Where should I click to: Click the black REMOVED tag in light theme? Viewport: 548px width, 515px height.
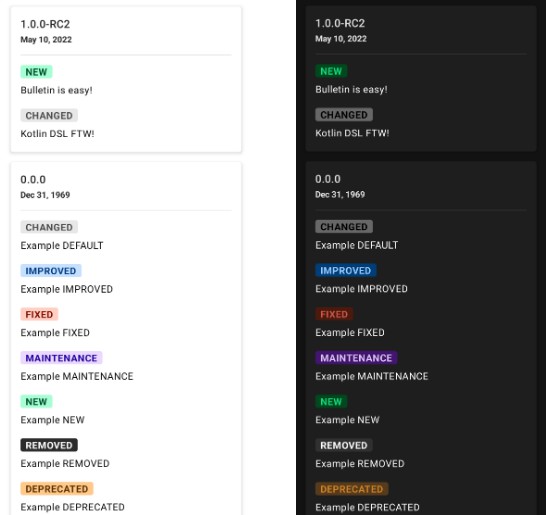click(49, 445)
